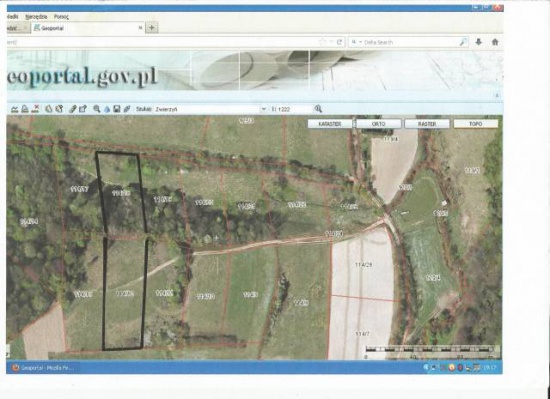Expand the hidden system tray icons arrow
550x399 pixels.
[426, 367]
